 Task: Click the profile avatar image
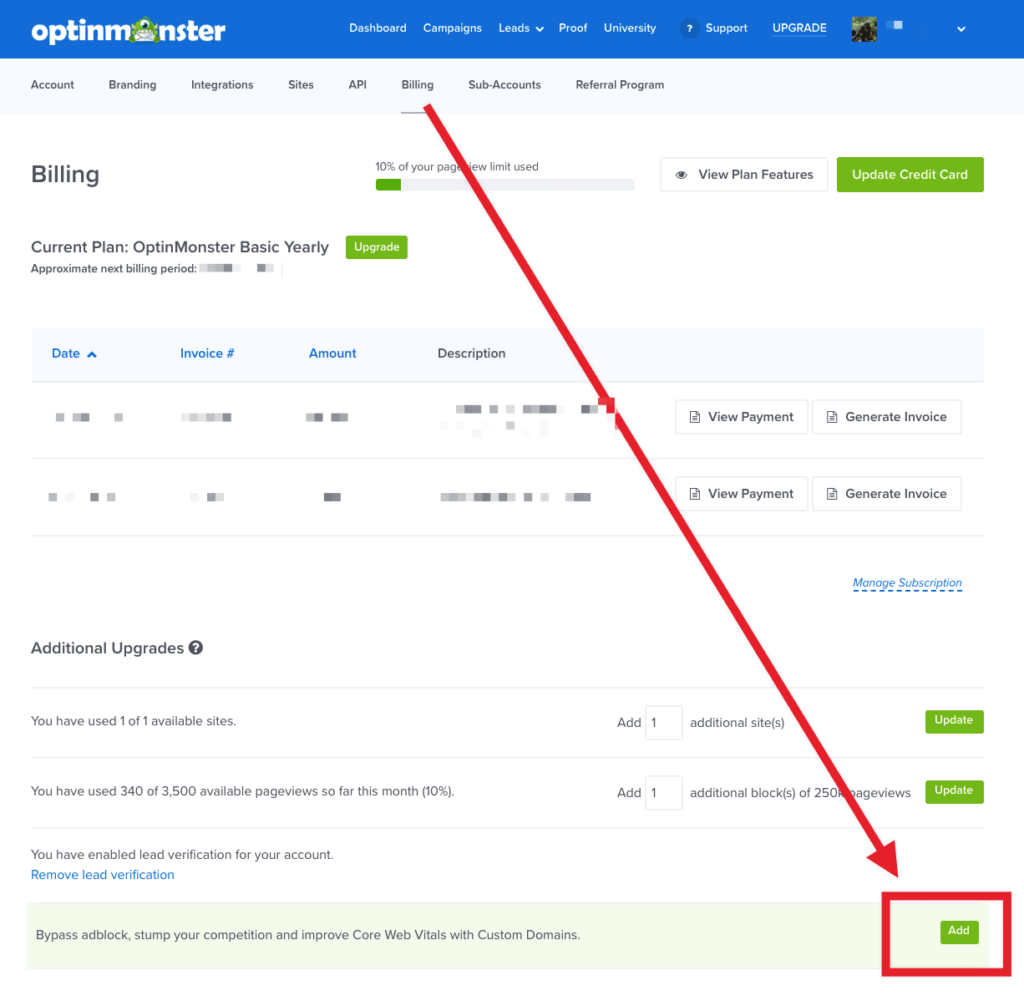pyautogui.click(x=864, y=28)
